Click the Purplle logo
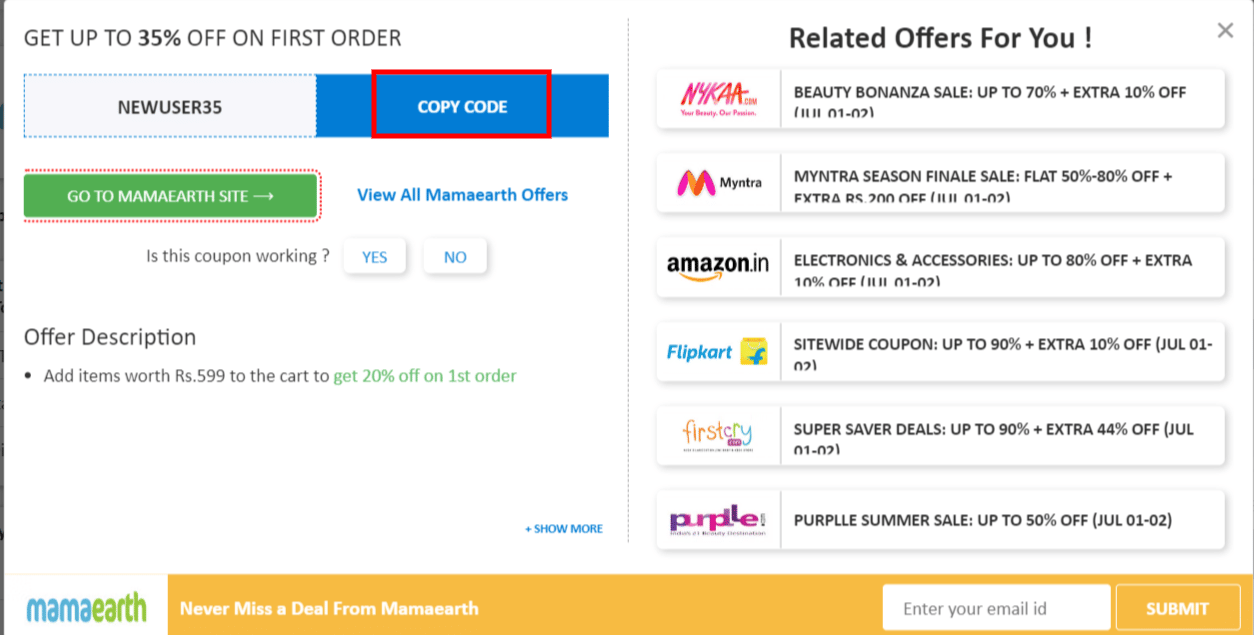The width and height of the screenshot is (1254, 635). (x=718, y=519)
